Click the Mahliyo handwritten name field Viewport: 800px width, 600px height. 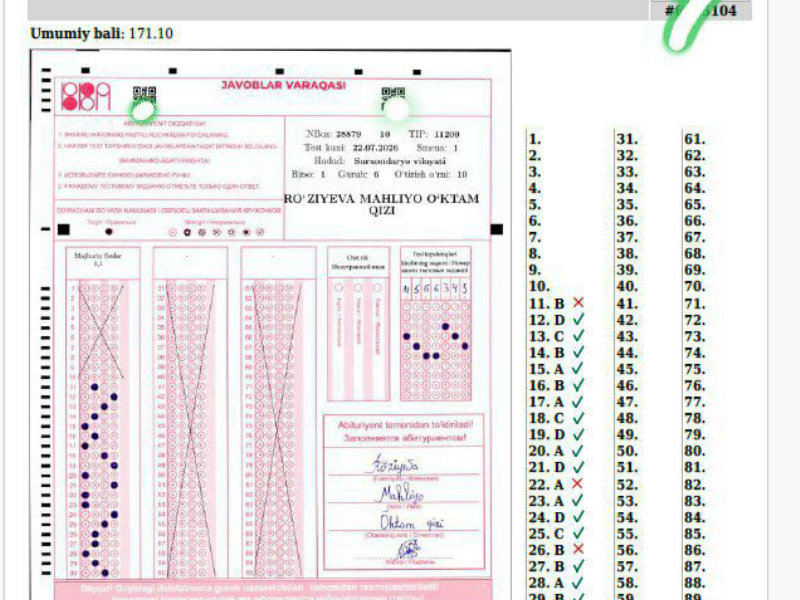[x=403, y=494]
